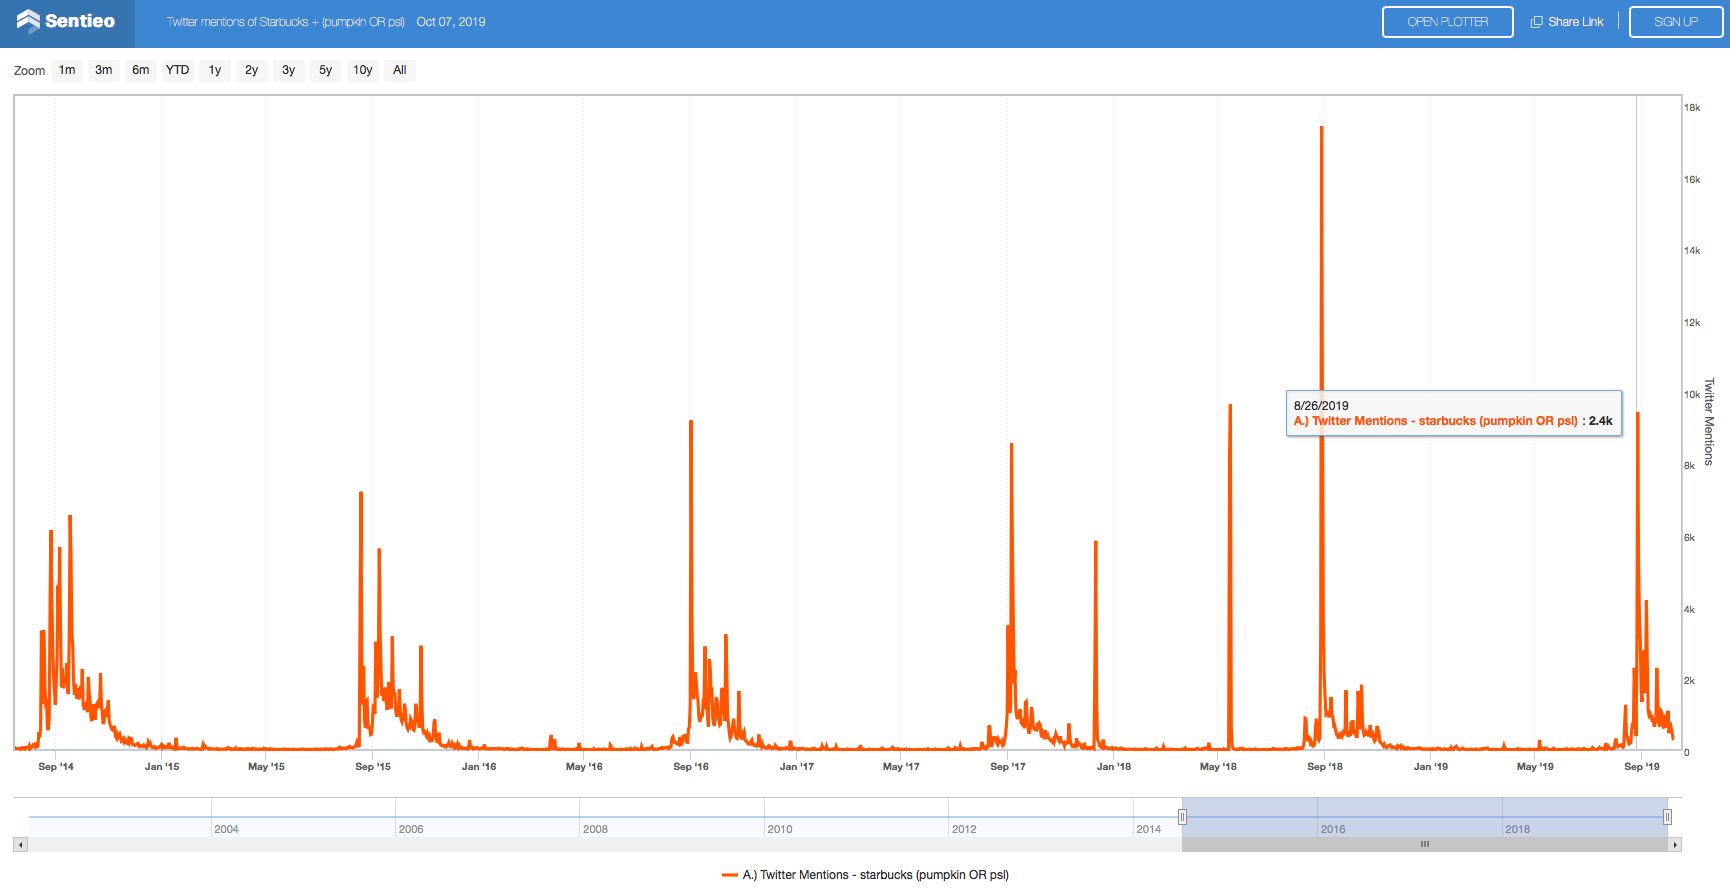Click the 8/26/2019 tooltip box

tap(1454, 413)
